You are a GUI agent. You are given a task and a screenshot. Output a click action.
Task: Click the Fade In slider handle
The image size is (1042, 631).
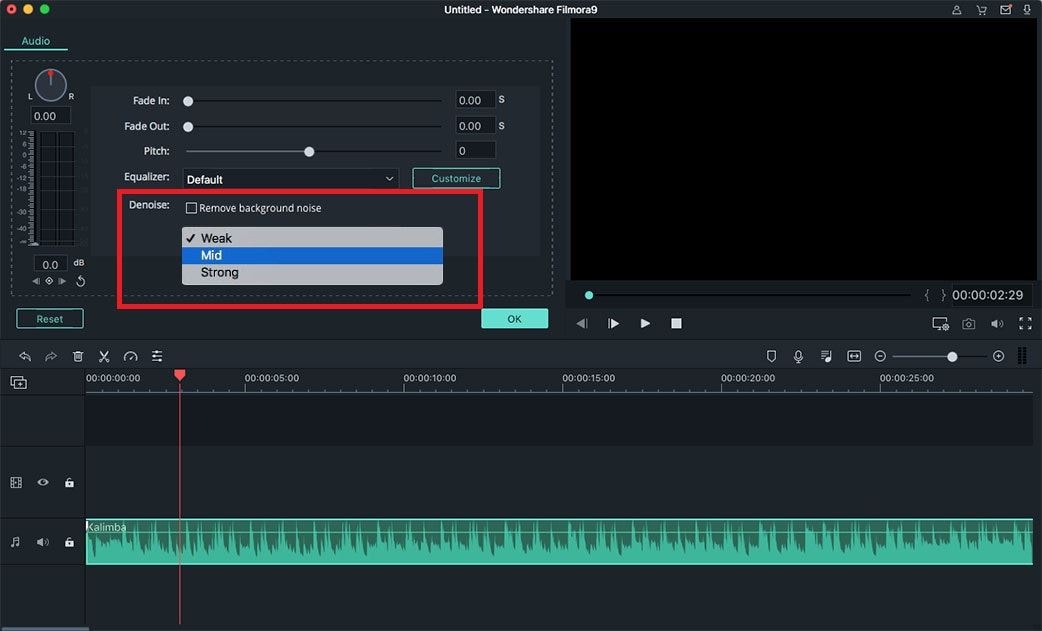[x=188, y=101]
